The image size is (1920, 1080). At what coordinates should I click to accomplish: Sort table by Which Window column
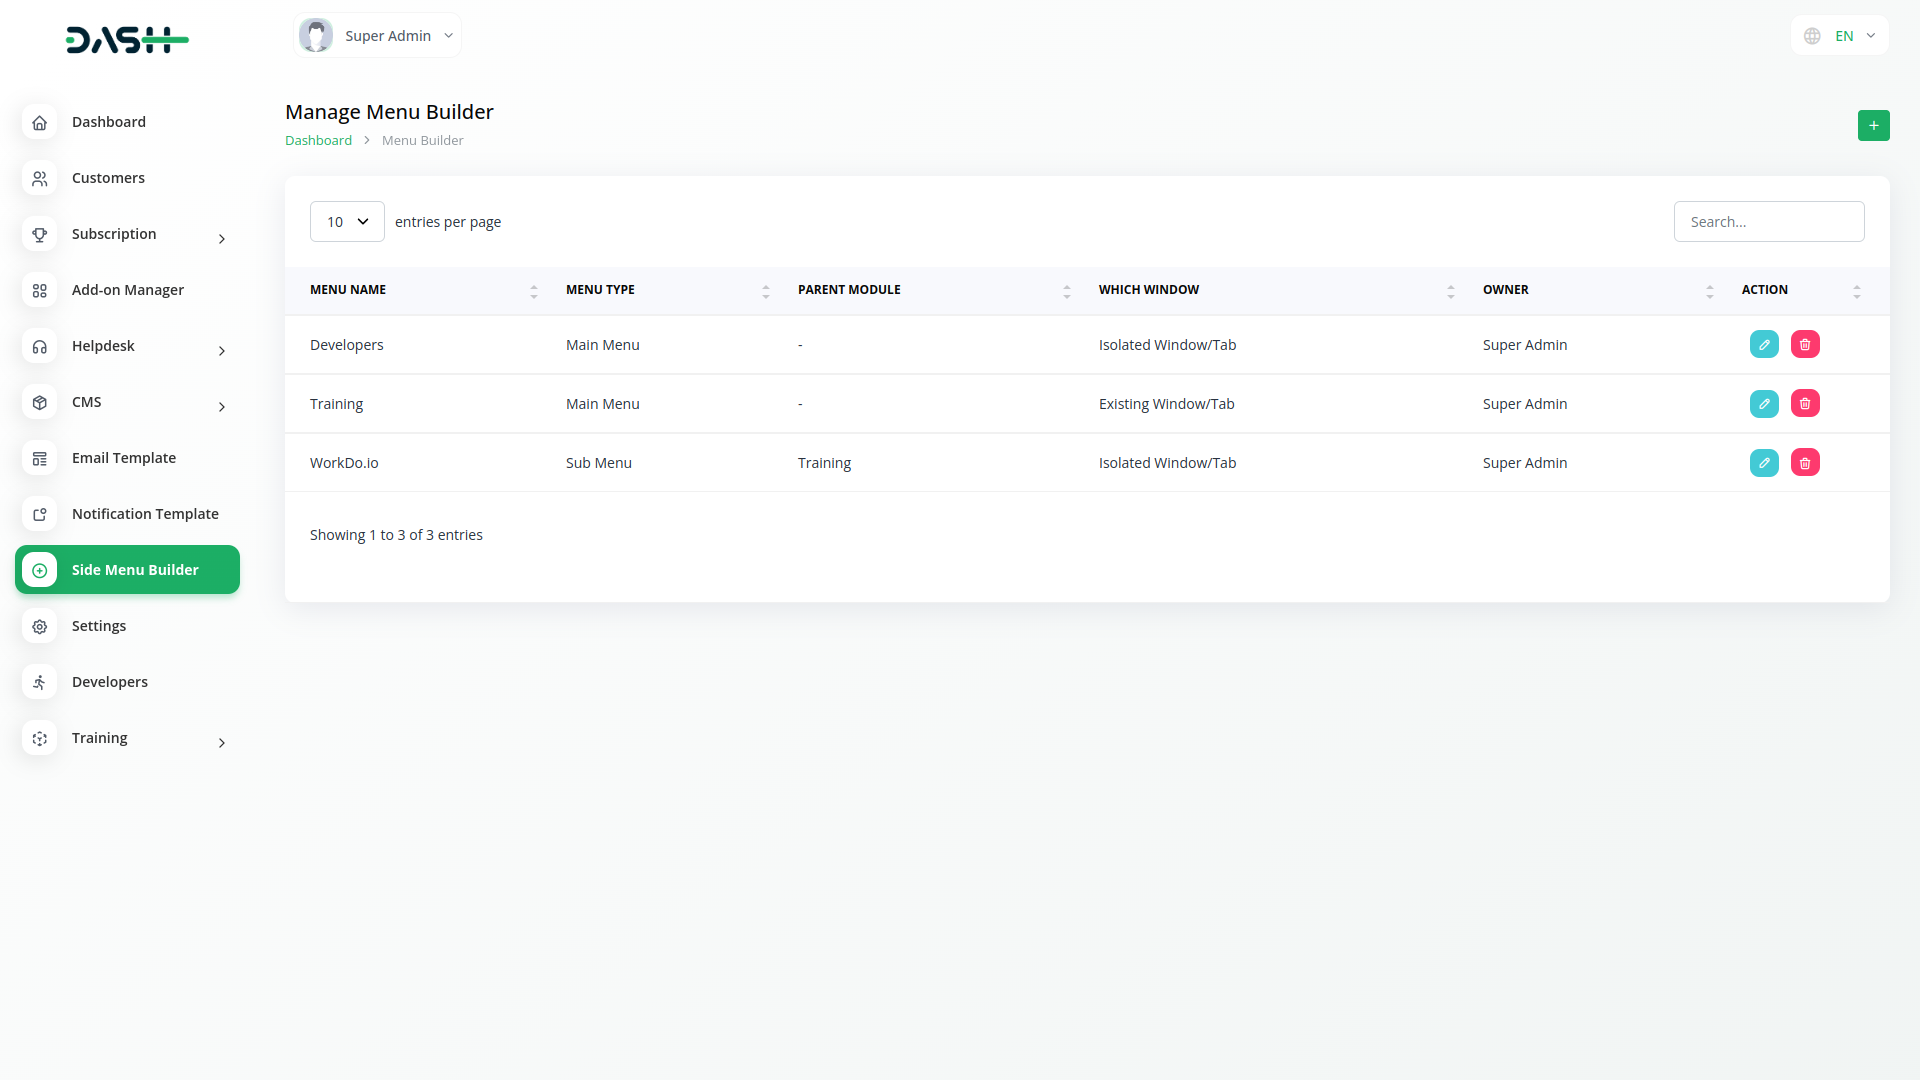1450,291
